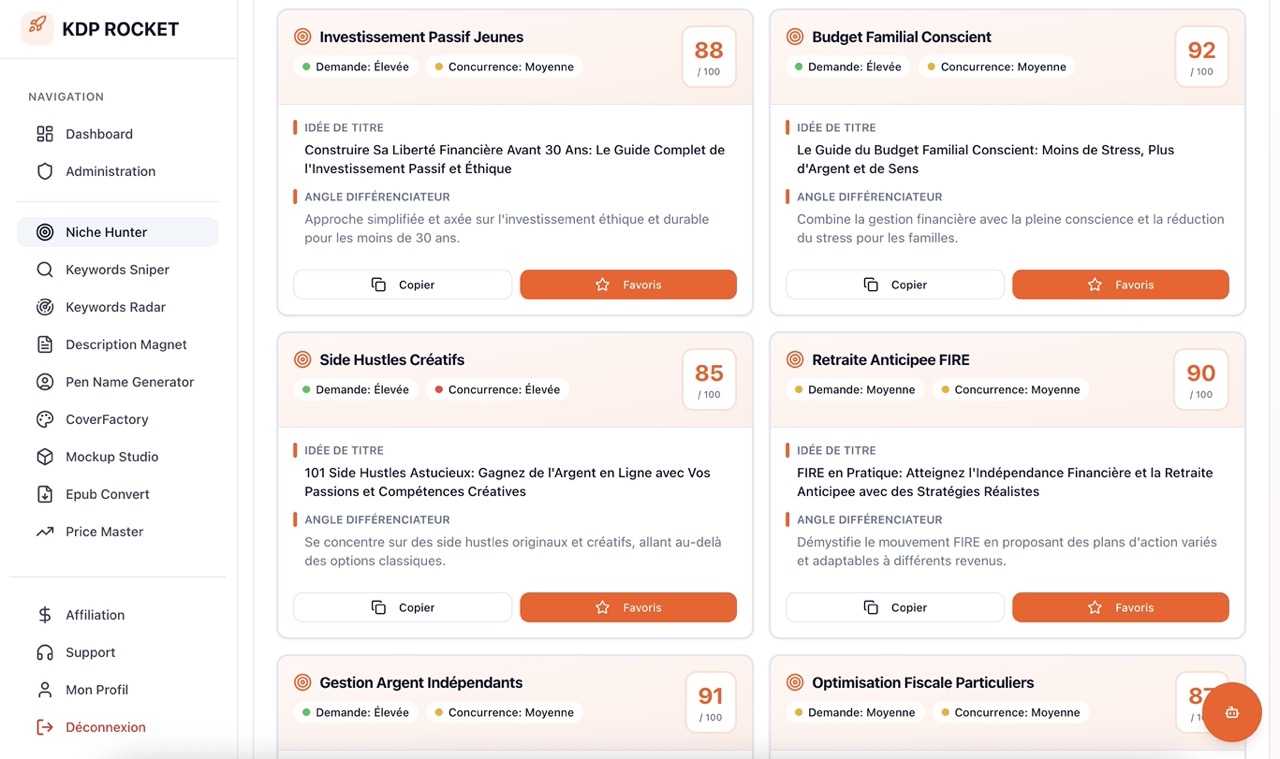
Task: Open the Description Magnet menu item
Action: pyautogui.click(x=126, y=345)
